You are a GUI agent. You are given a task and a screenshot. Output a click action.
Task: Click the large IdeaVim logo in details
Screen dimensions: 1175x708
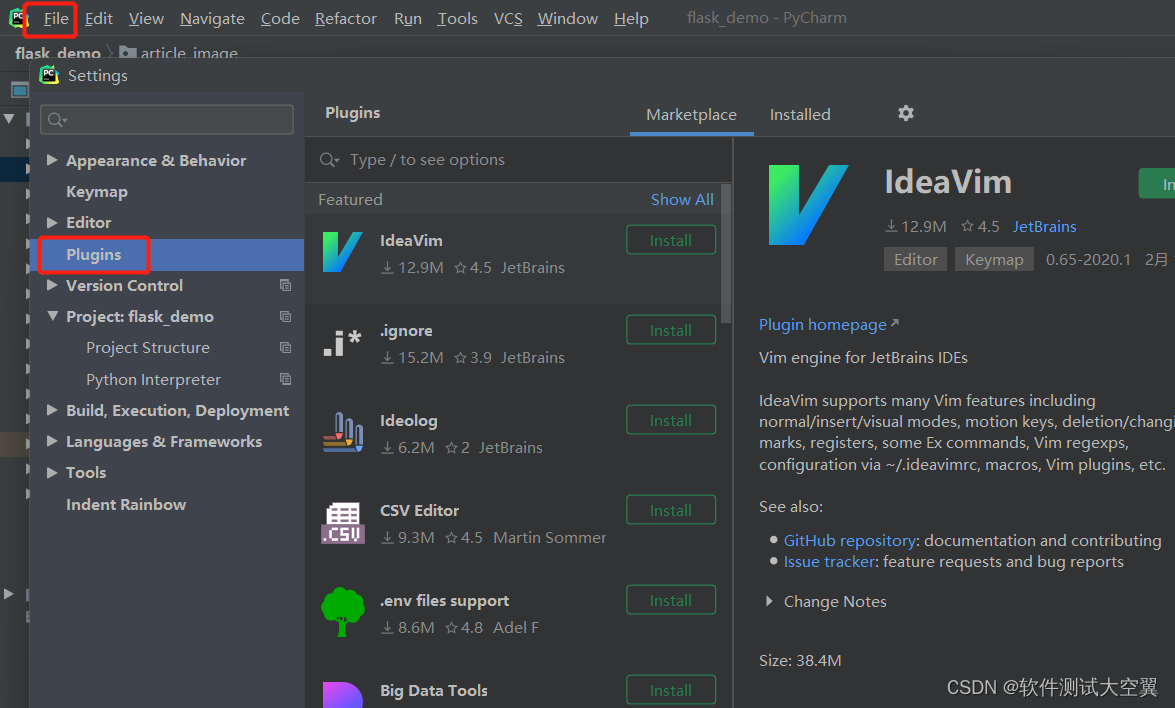pos(809,205)
